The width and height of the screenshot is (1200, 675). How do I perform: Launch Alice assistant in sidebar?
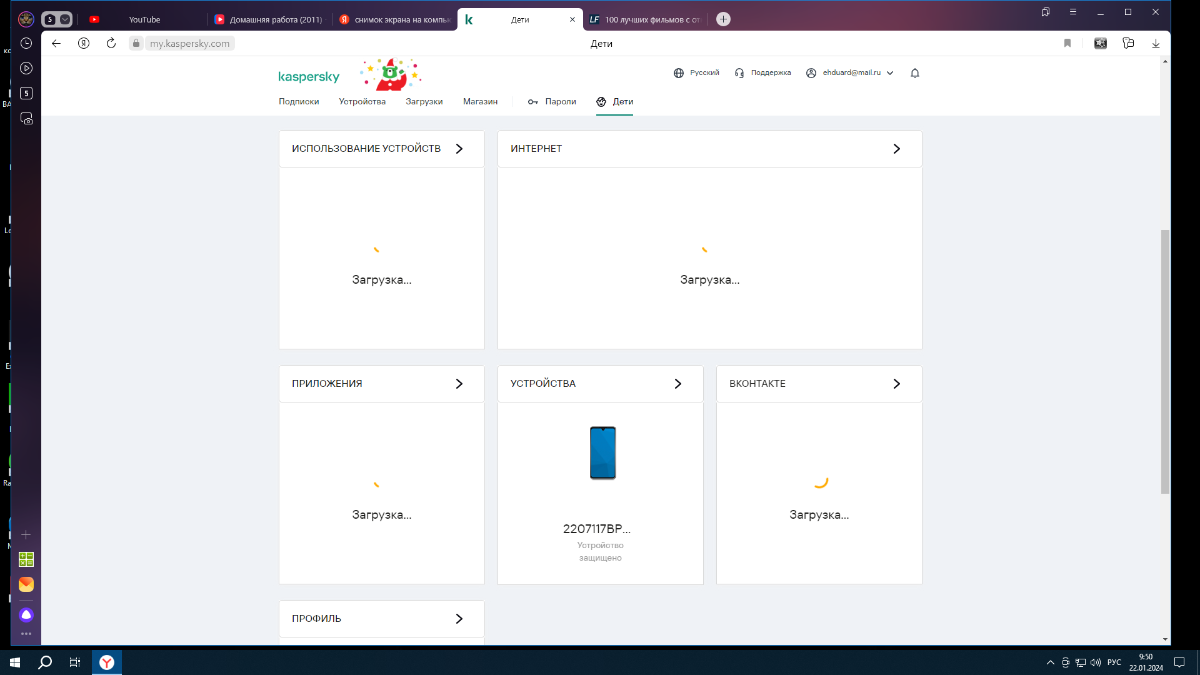tap(26, 614)
